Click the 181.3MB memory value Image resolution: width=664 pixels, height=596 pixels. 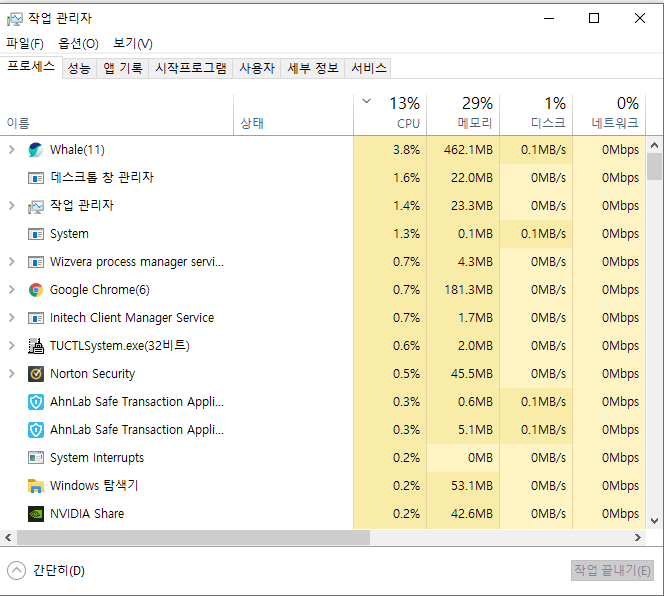(468, 290)
